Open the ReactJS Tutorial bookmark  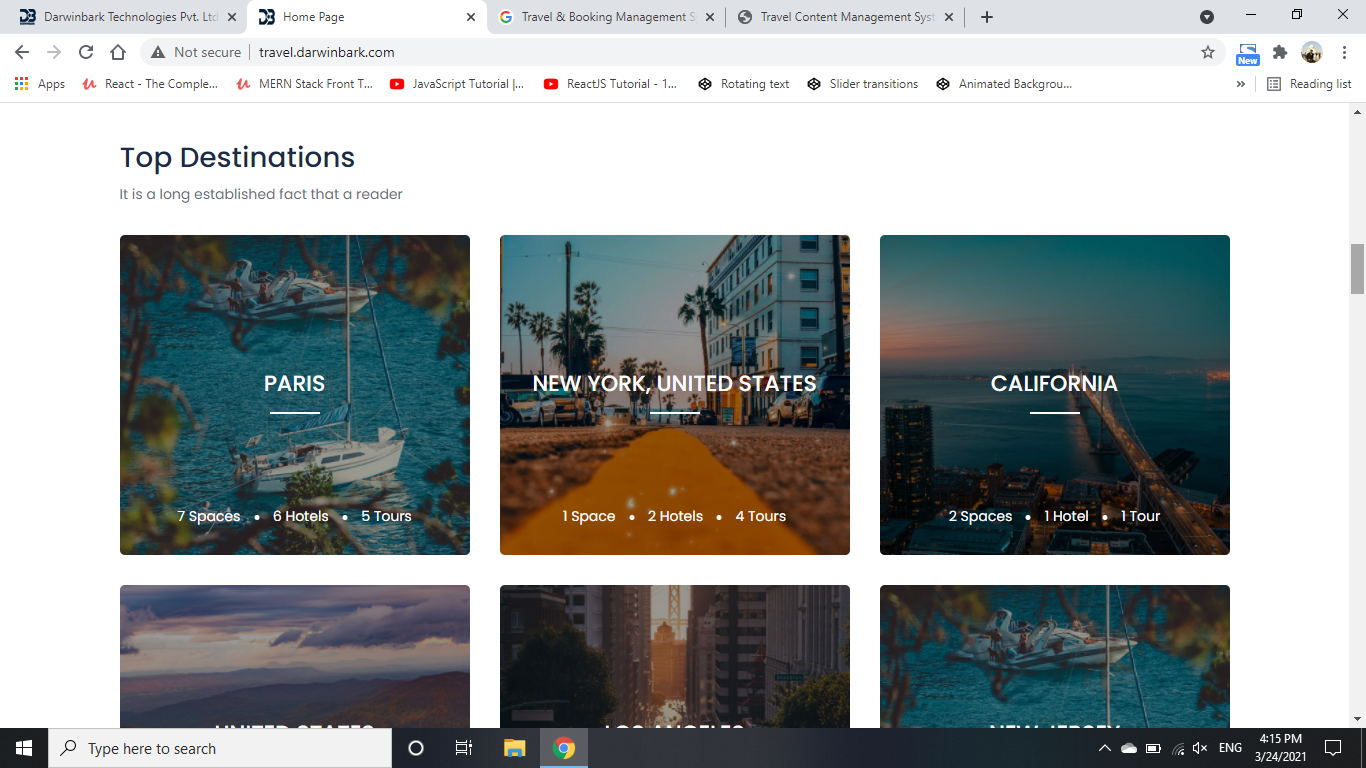point(610,84)
